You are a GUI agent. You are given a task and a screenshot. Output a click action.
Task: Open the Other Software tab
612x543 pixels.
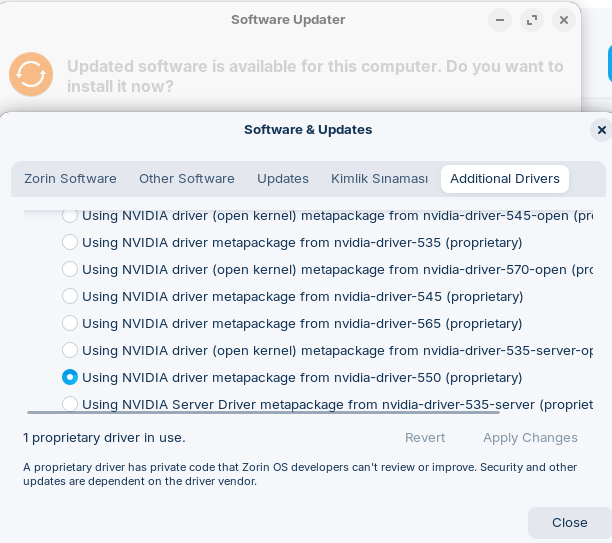(x=187, y=179)
